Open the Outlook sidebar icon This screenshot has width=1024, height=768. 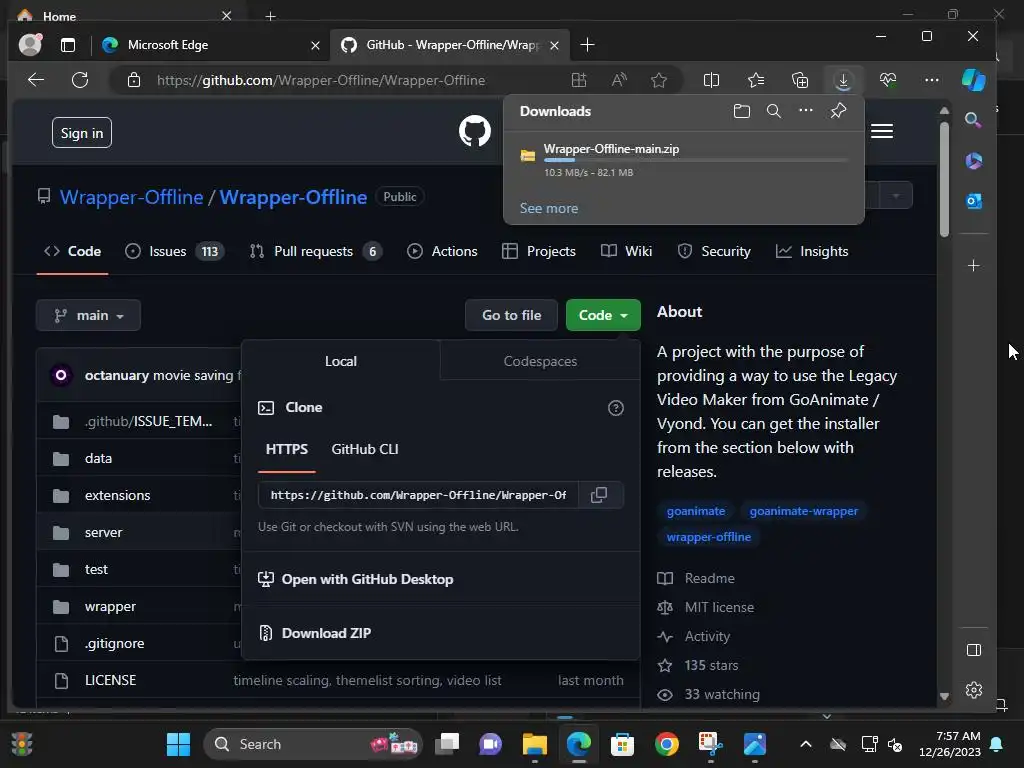(974, 201)
